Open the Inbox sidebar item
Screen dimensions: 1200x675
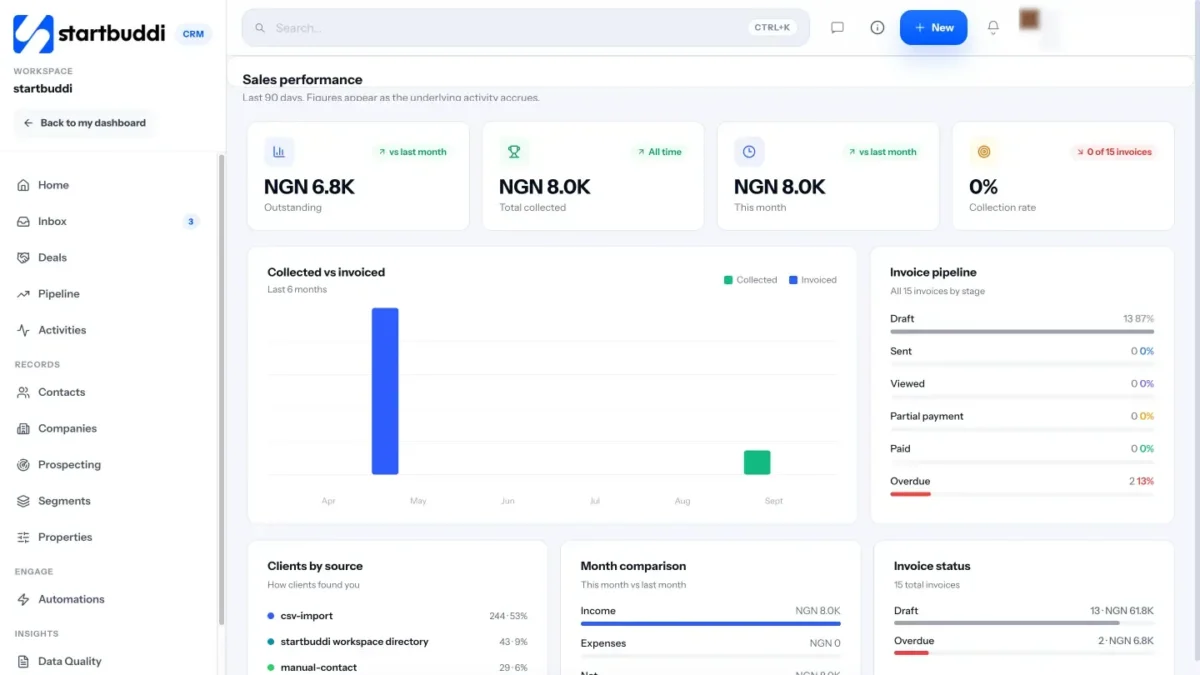click(x=110, y=221)
